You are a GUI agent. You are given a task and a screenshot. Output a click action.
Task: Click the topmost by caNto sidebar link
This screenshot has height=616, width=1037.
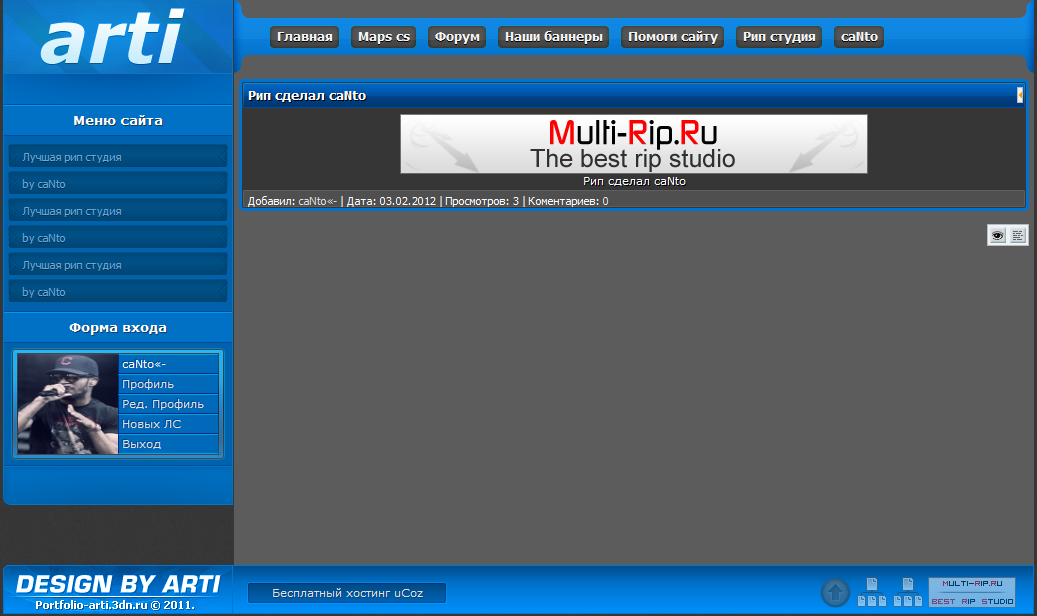tap(118, 184)
